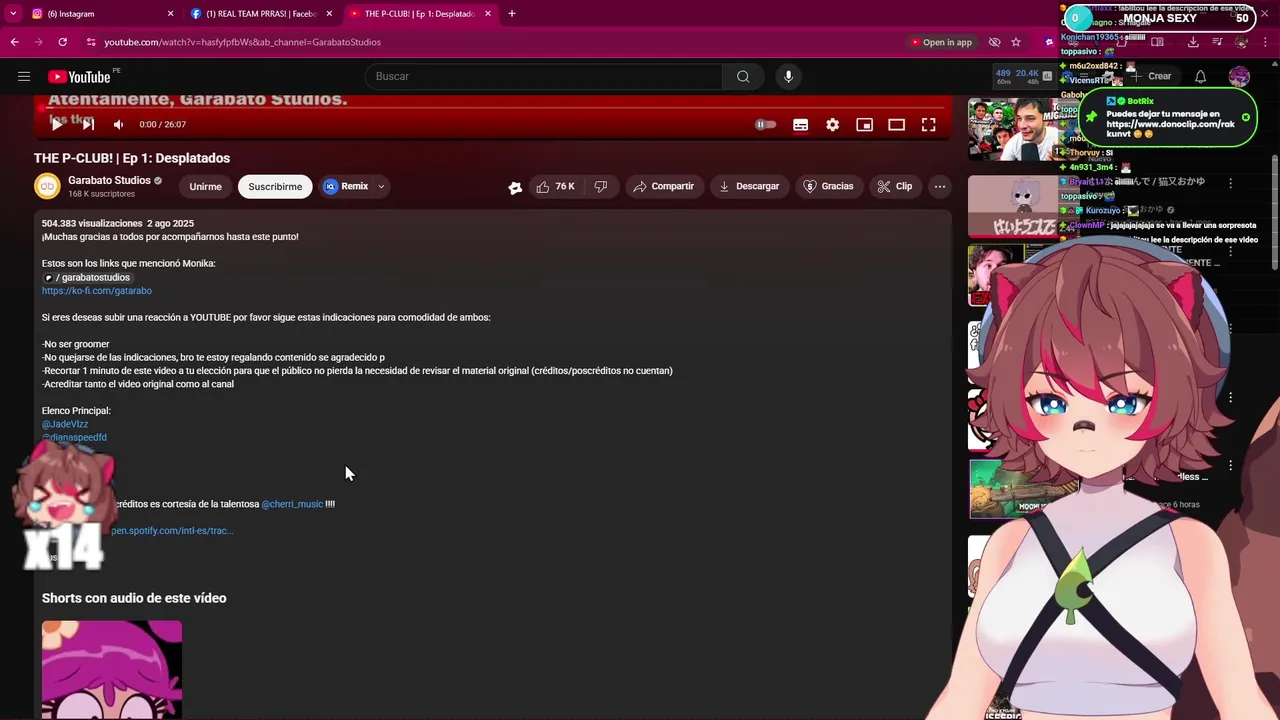Open the YouTube hamburger guide menu
This screenshot has width=1280, height=720.
(x=24, y=76)
